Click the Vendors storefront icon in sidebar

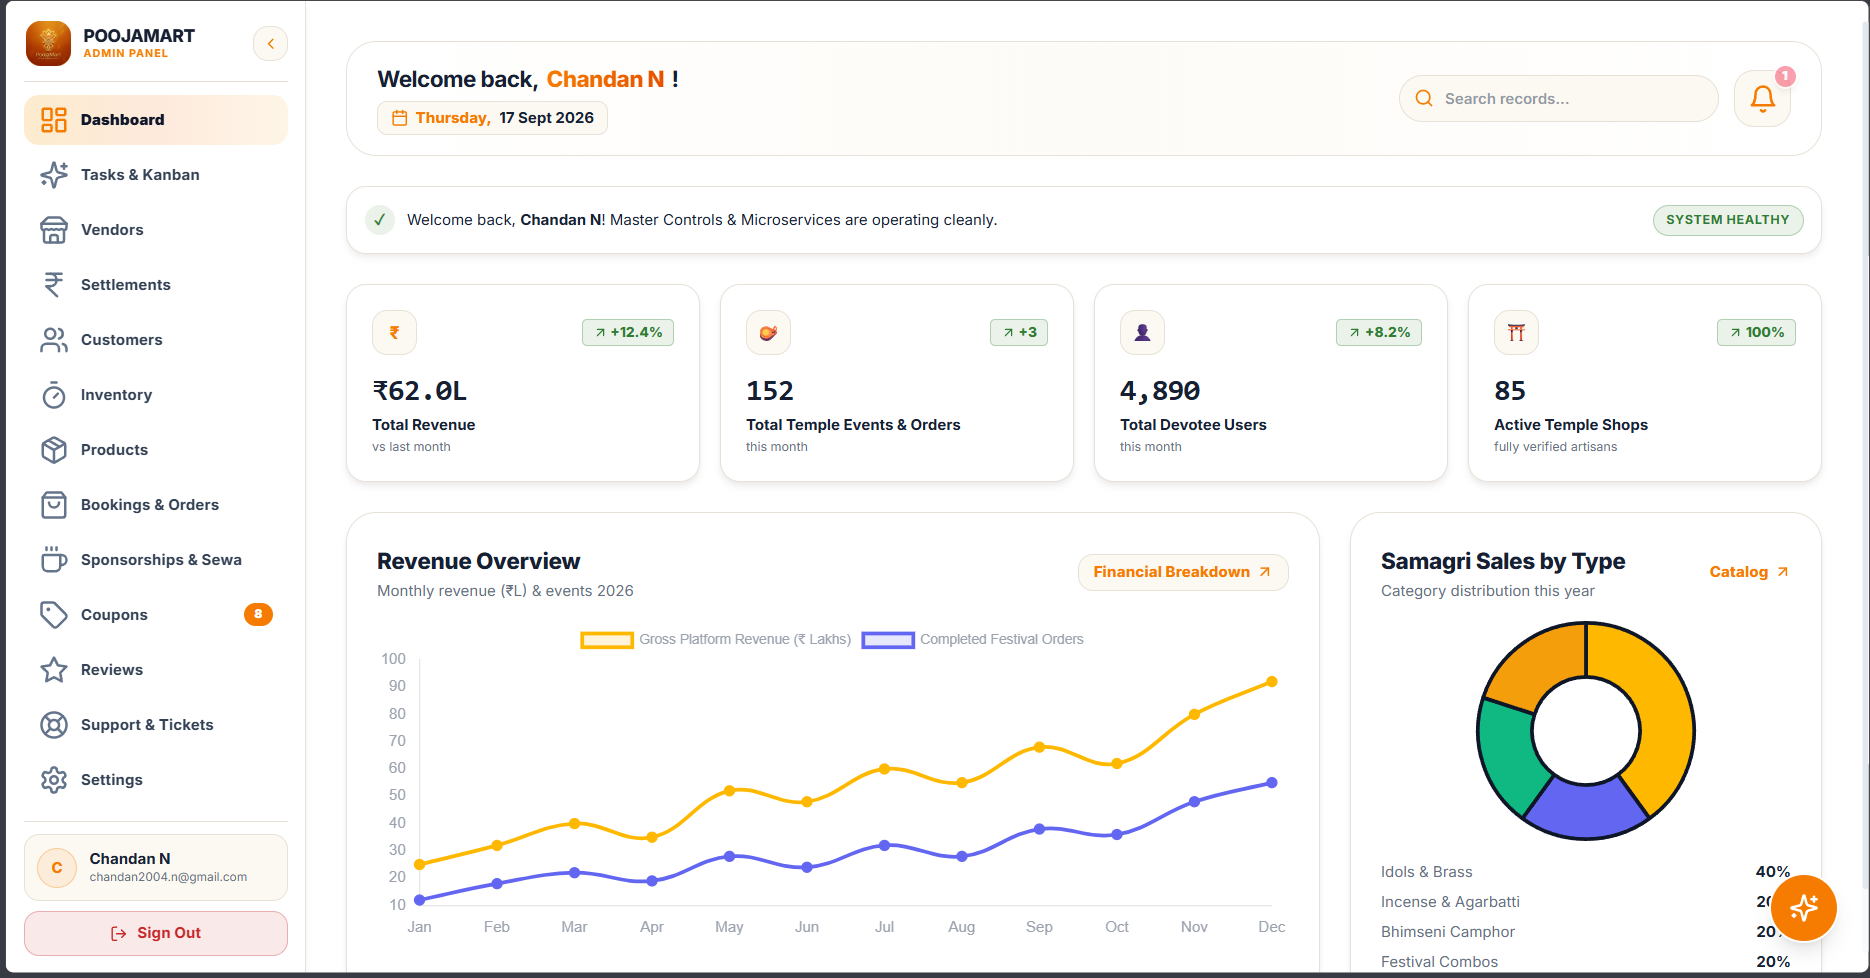pyautogui.click(x=54, y=230)
